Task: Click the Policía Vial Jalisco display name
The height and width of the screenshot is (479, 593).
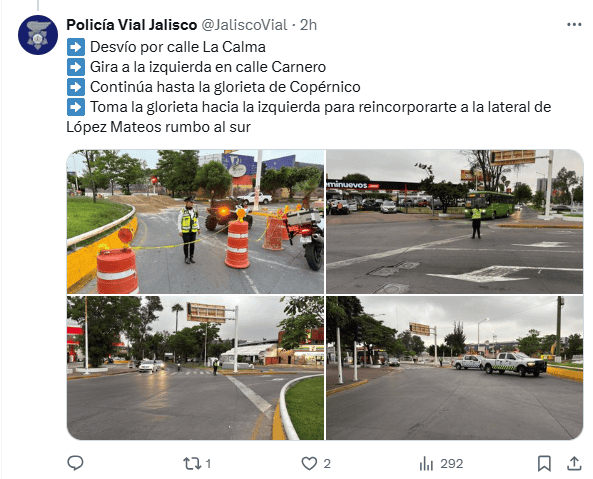Action: click(132, 25)
